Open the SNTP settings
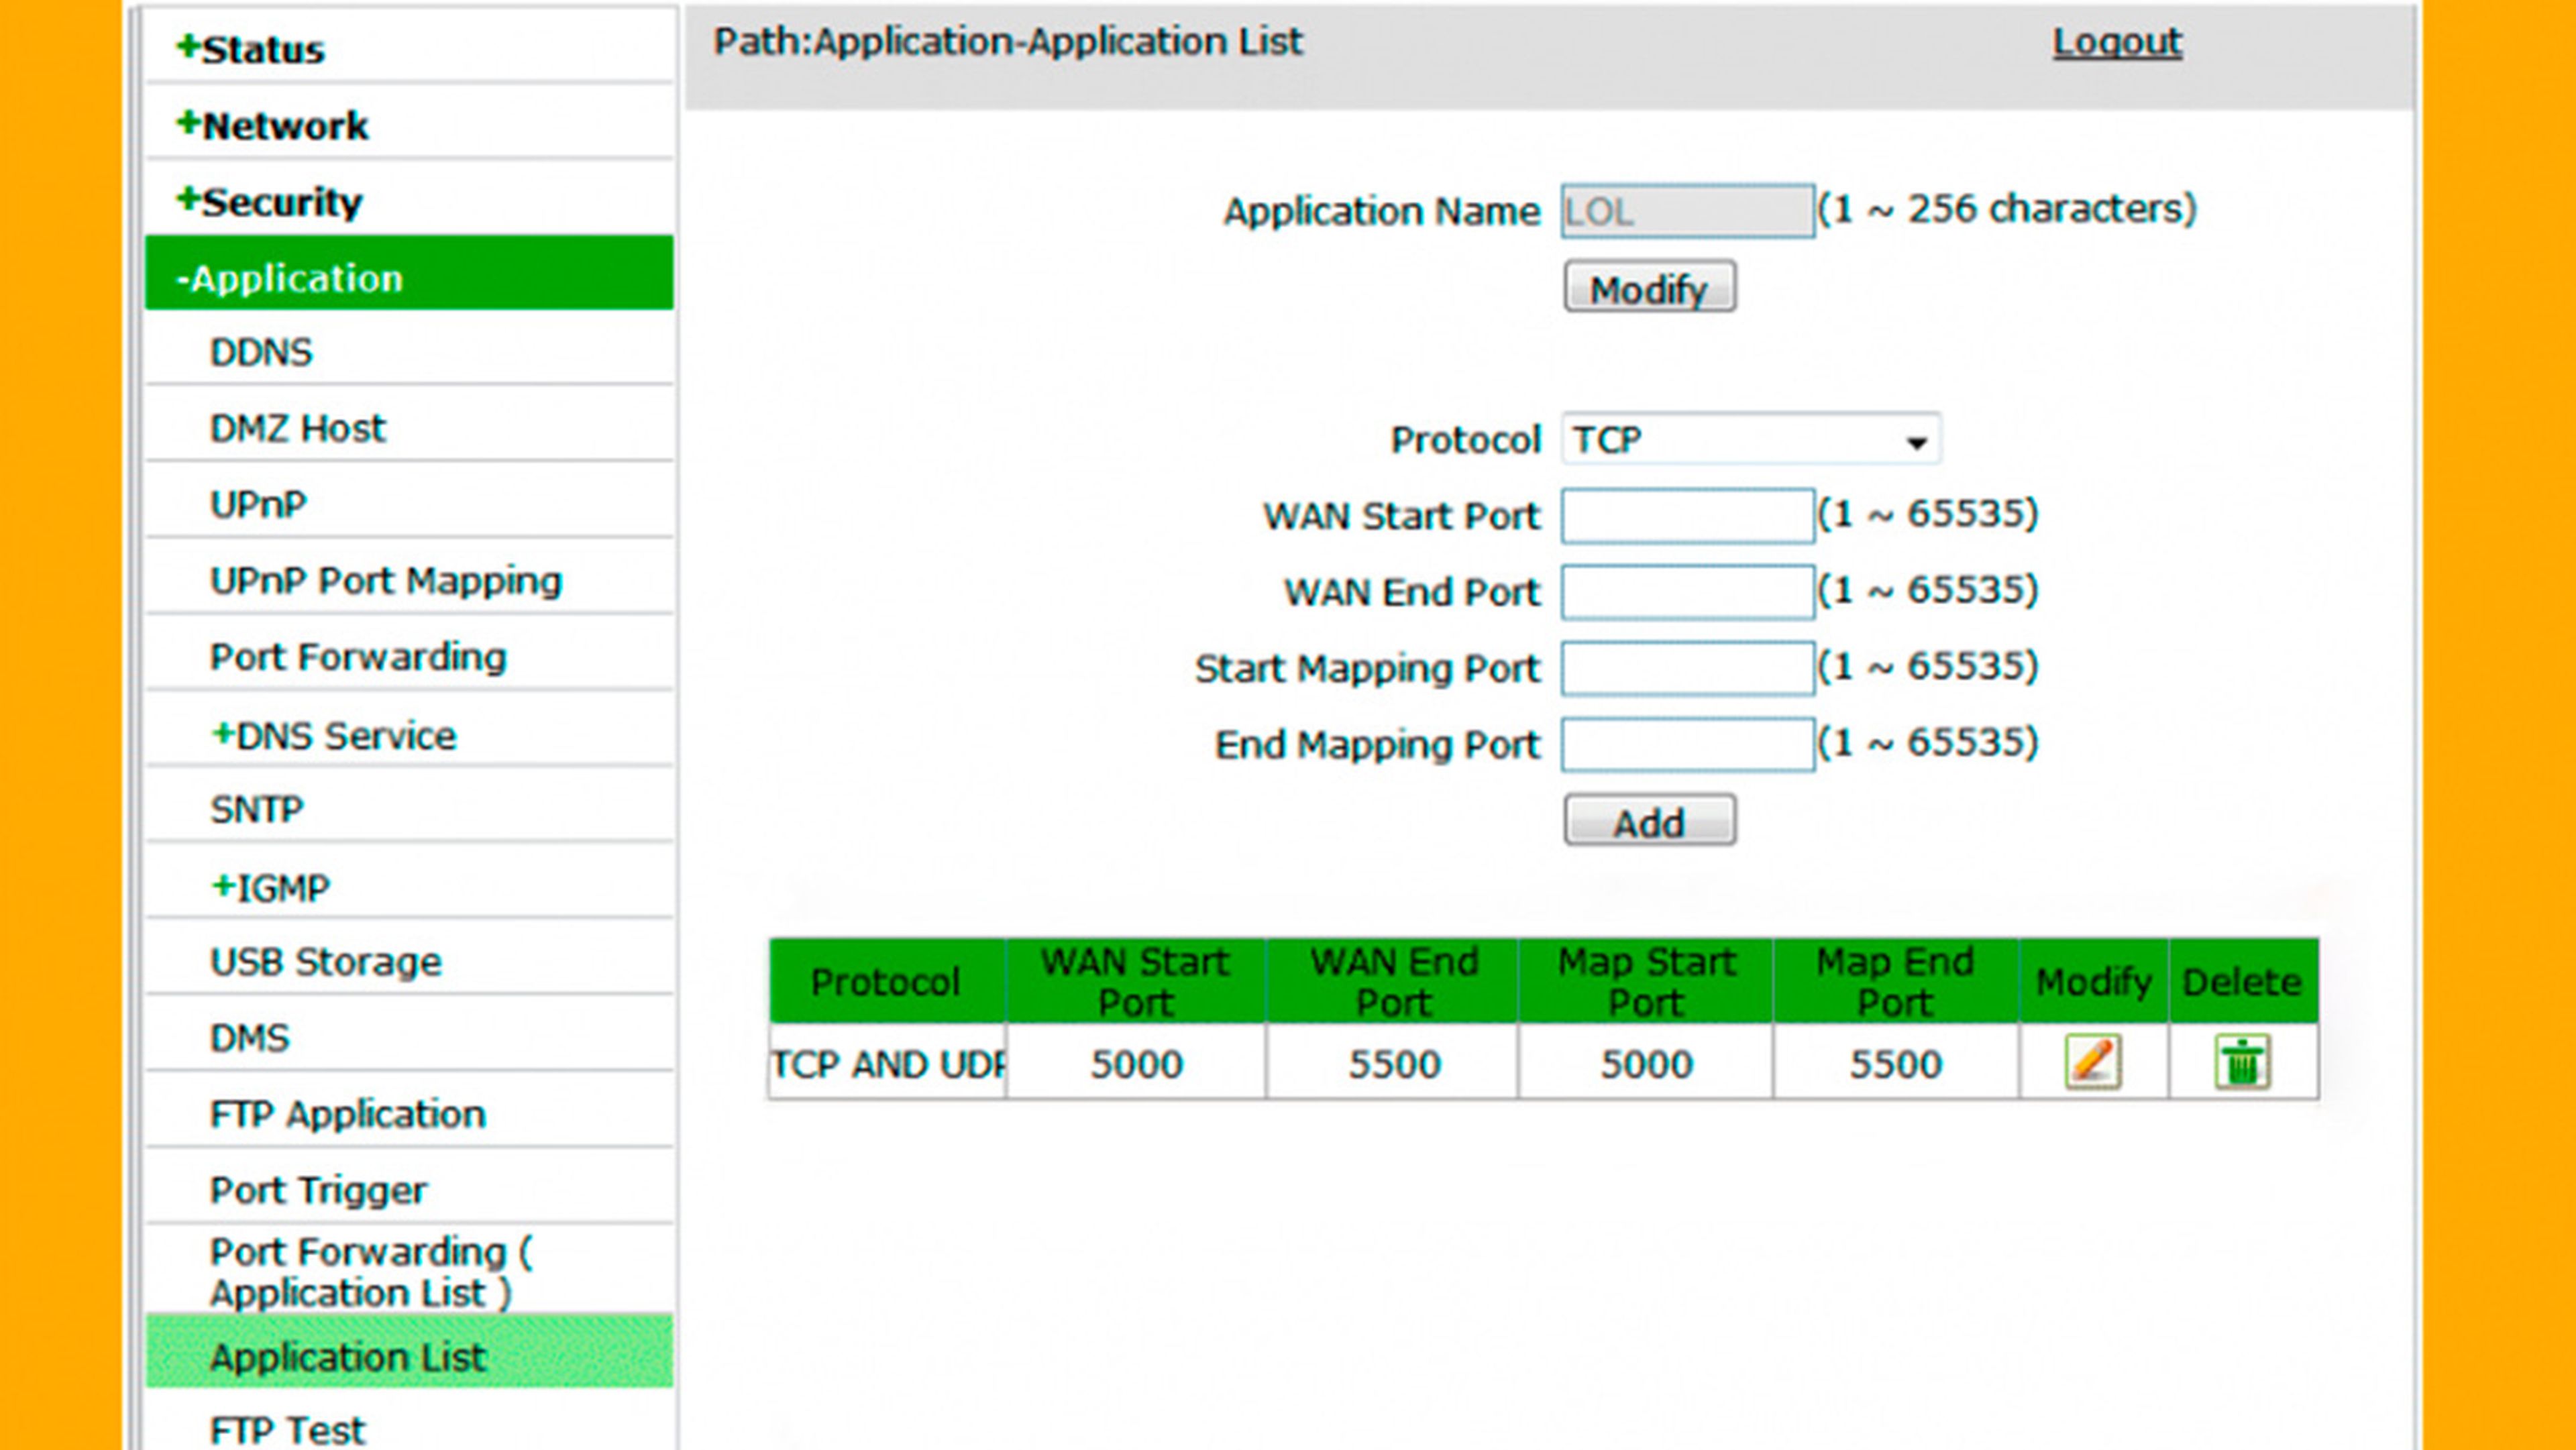Image resolution: width=2576 pixels, height=1450 pixels. click(256, 809)
